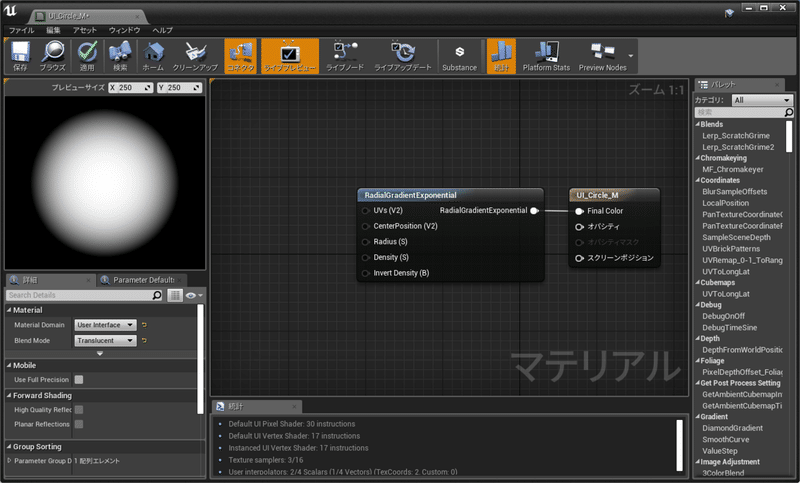Open the Substance toolbar icon
The image size is (800, 483).
tap(459, 56)
